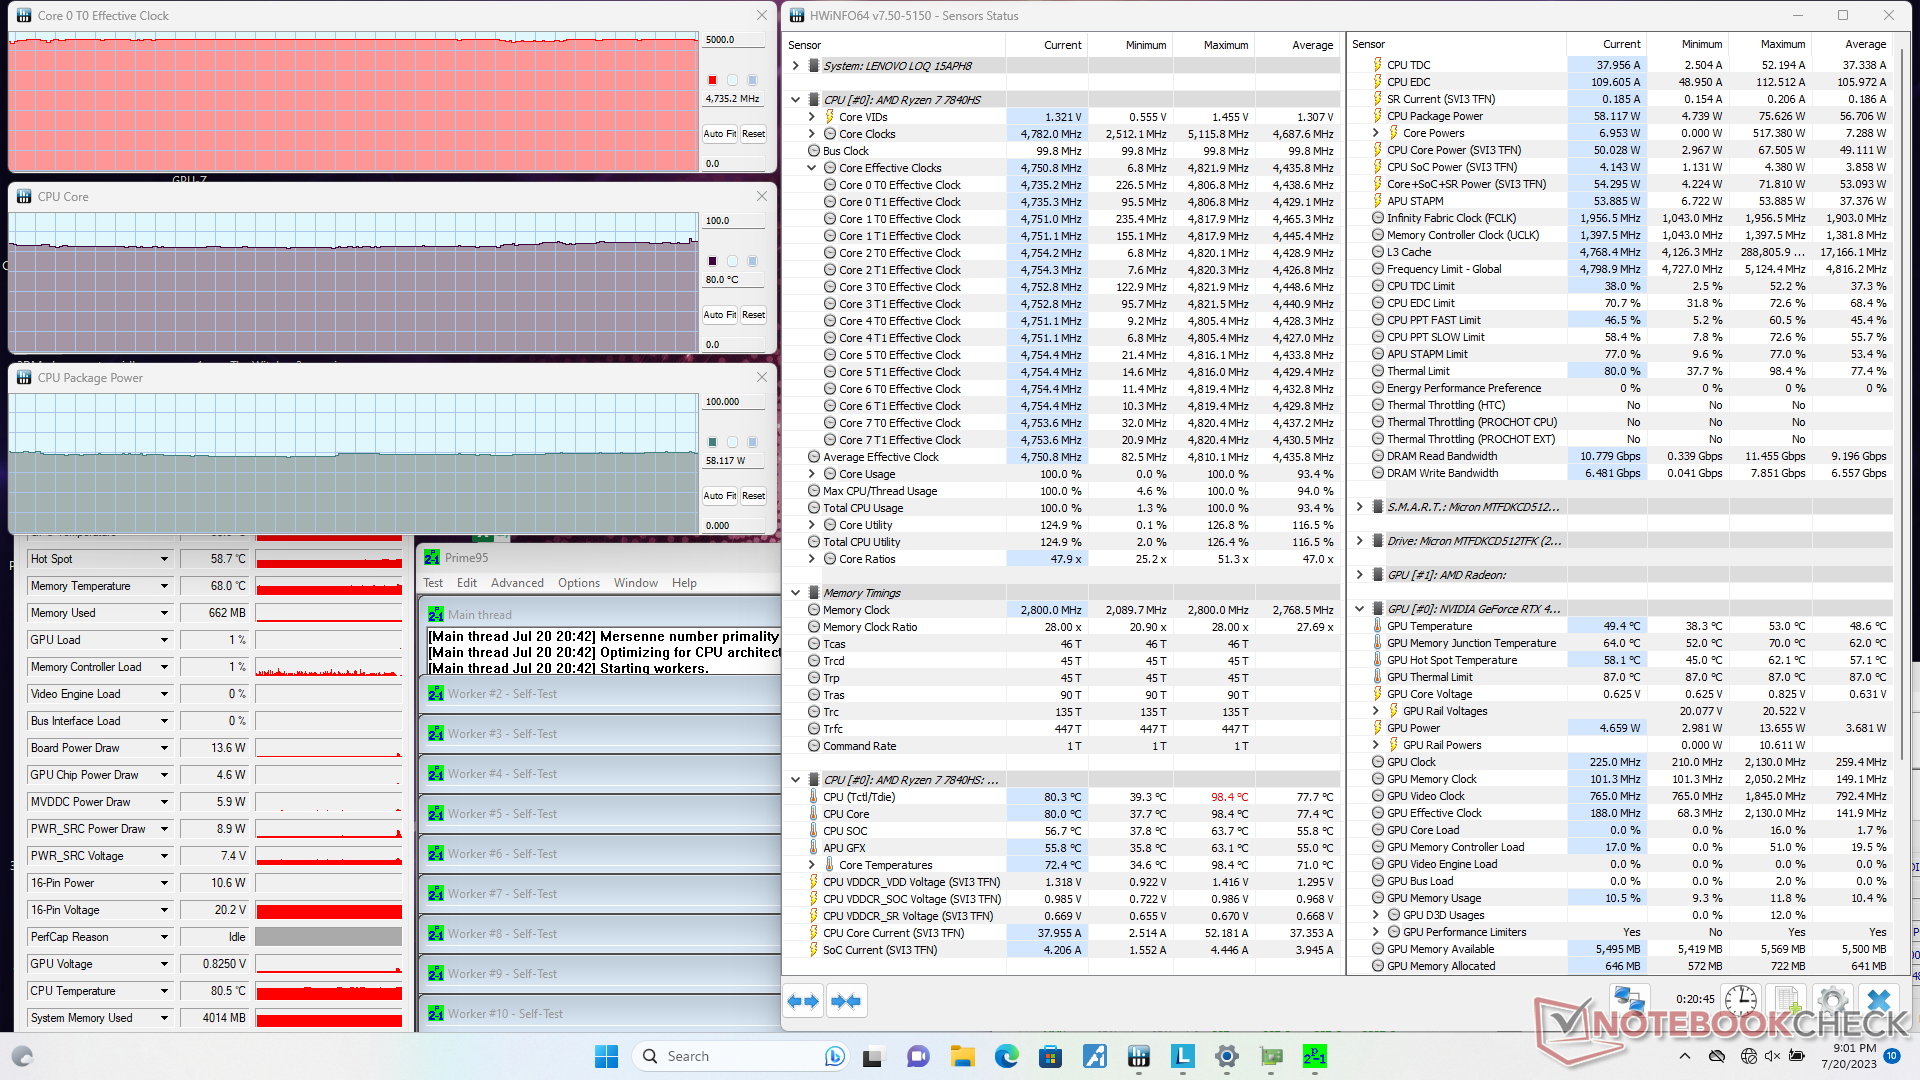Expand the Core Temperatures row
The width and height of the screenshot is (1920, 1080).
click(812, 865)
